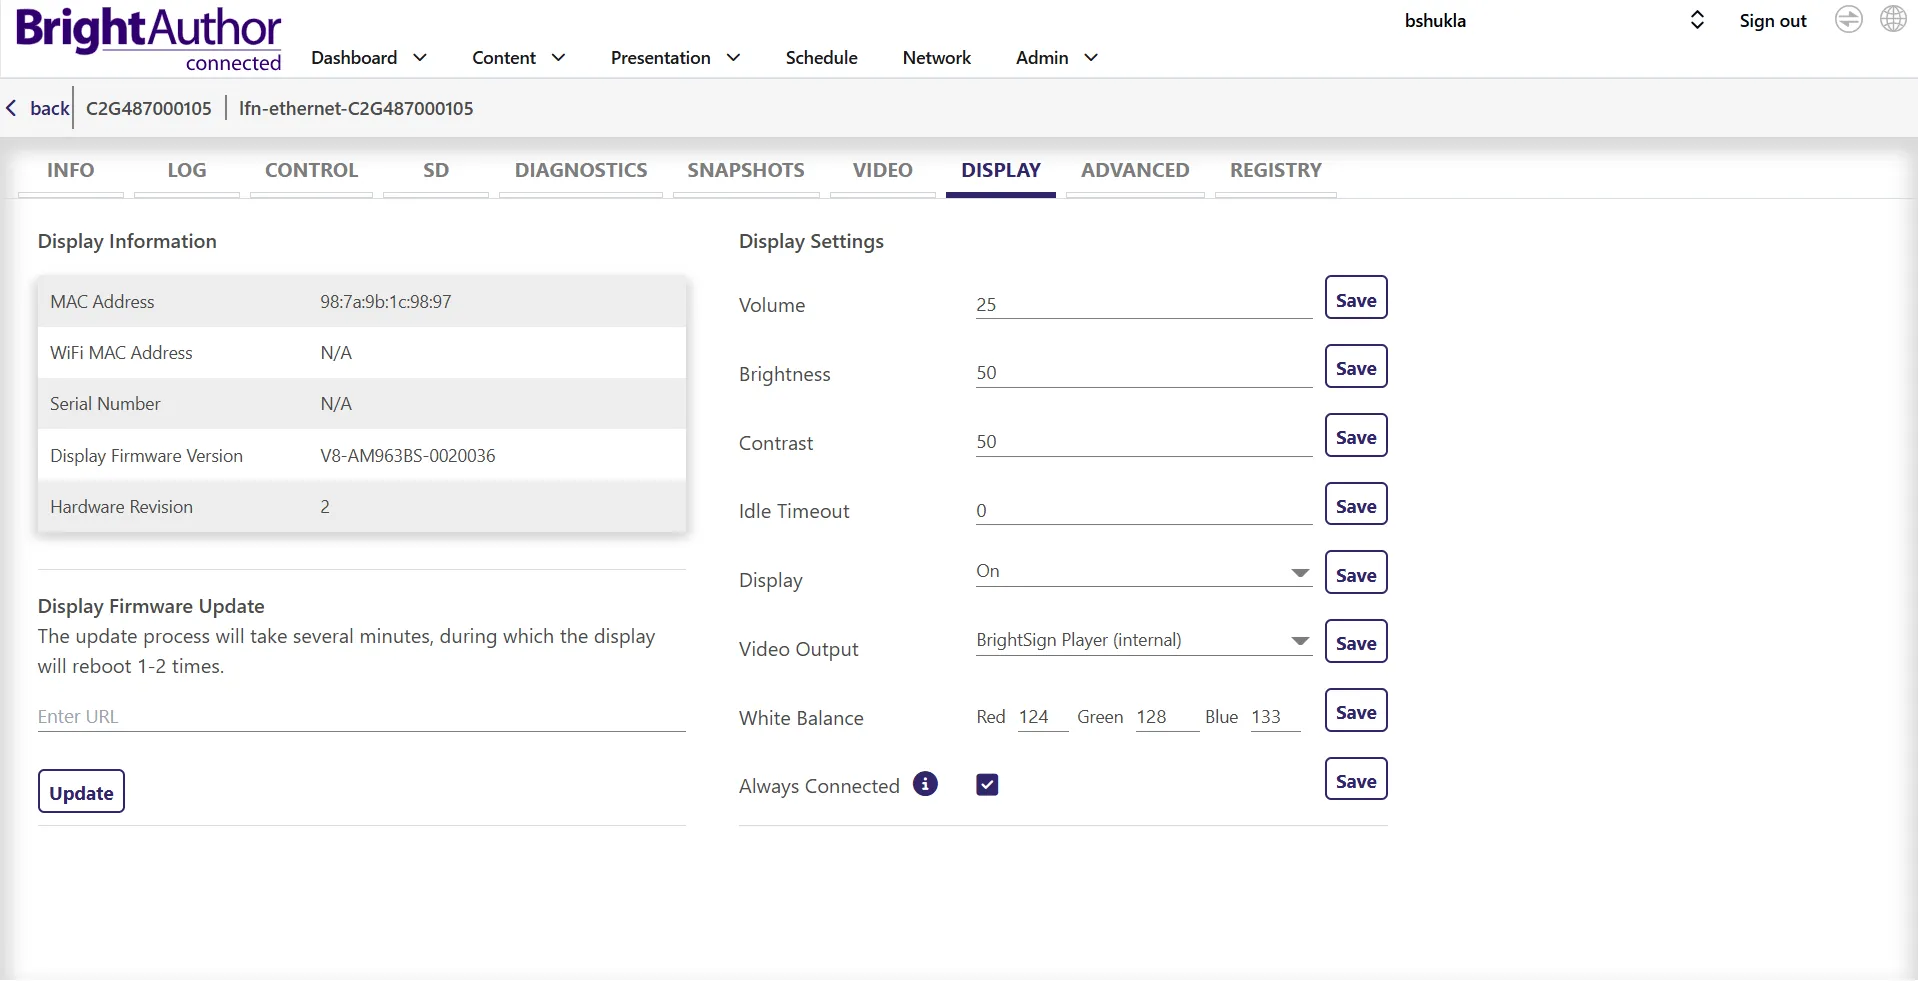
Task: Toggle the Always Connected checkbox
Action: point(987,785)
